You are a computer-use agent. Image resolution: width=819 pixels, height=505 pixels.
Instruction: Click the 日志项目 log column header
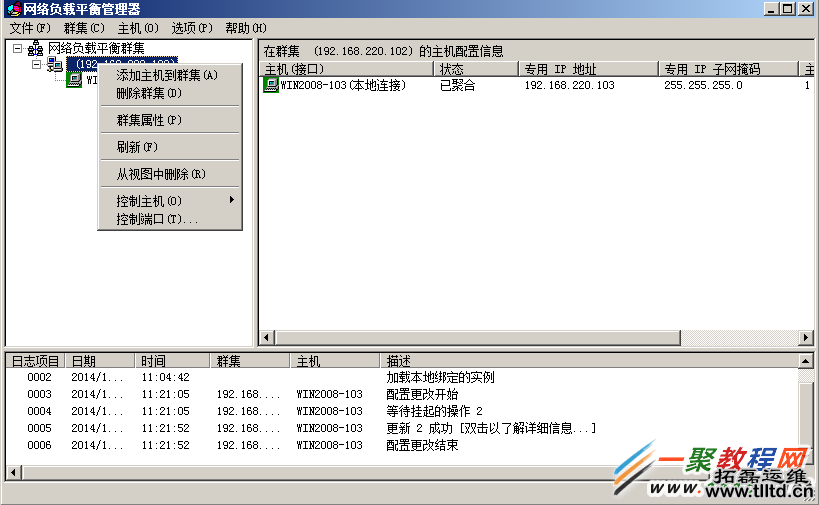click(36, 361)
